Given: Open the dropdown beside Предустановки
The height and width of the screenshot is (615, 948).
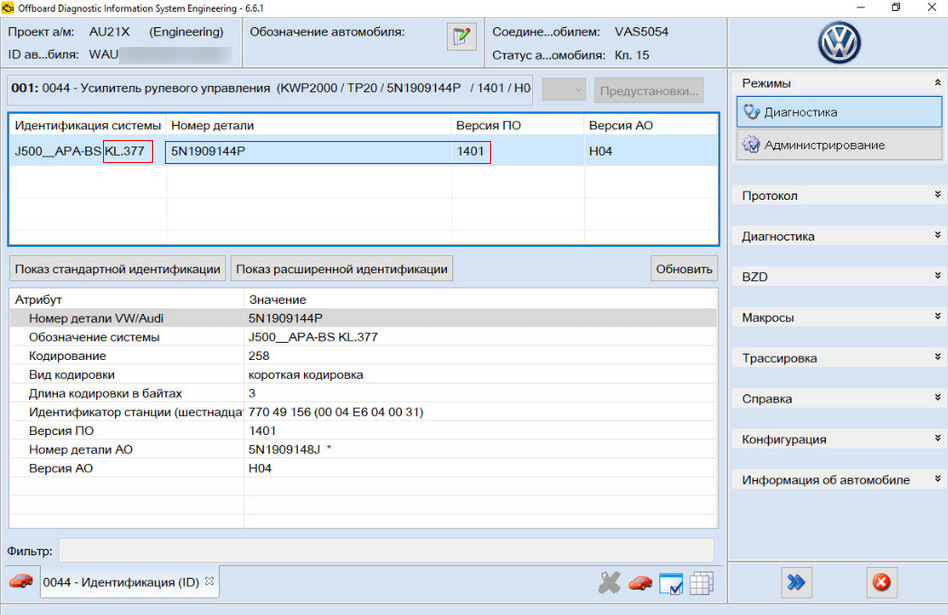Looking at the screenshot, I should pos(564,90).
